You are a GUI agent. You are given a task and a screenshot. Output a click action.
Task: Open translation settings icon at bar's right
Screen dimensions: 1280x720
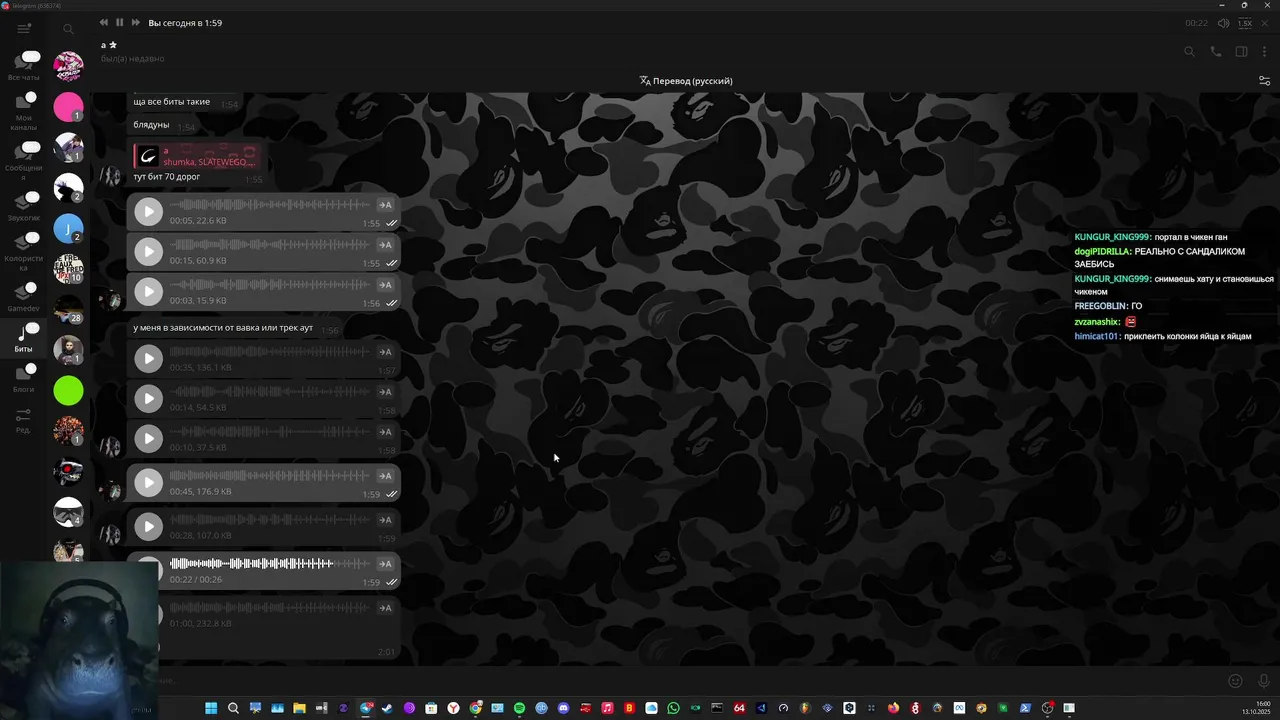[1264, 81]
